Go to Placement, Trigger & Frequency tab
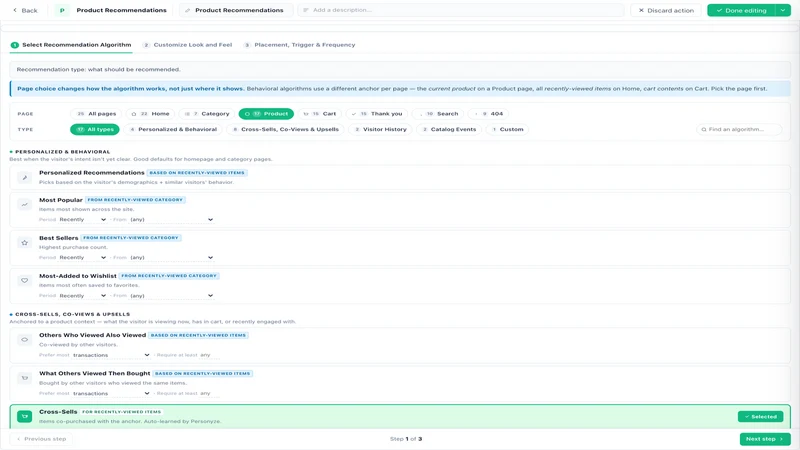 (x=299, y=45)
